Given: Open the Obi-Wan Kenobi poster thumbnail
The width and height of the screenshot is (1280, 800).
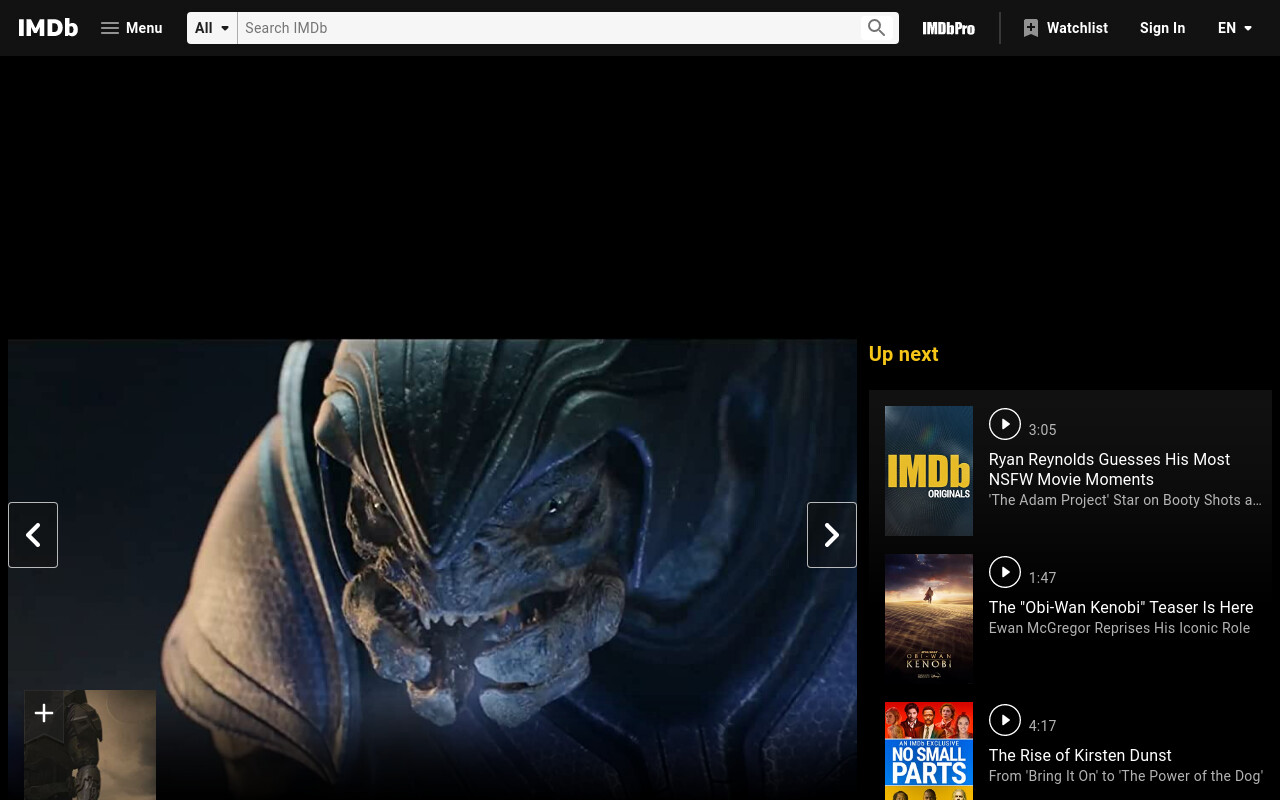Looking at the screenshot, I should 929,619.
